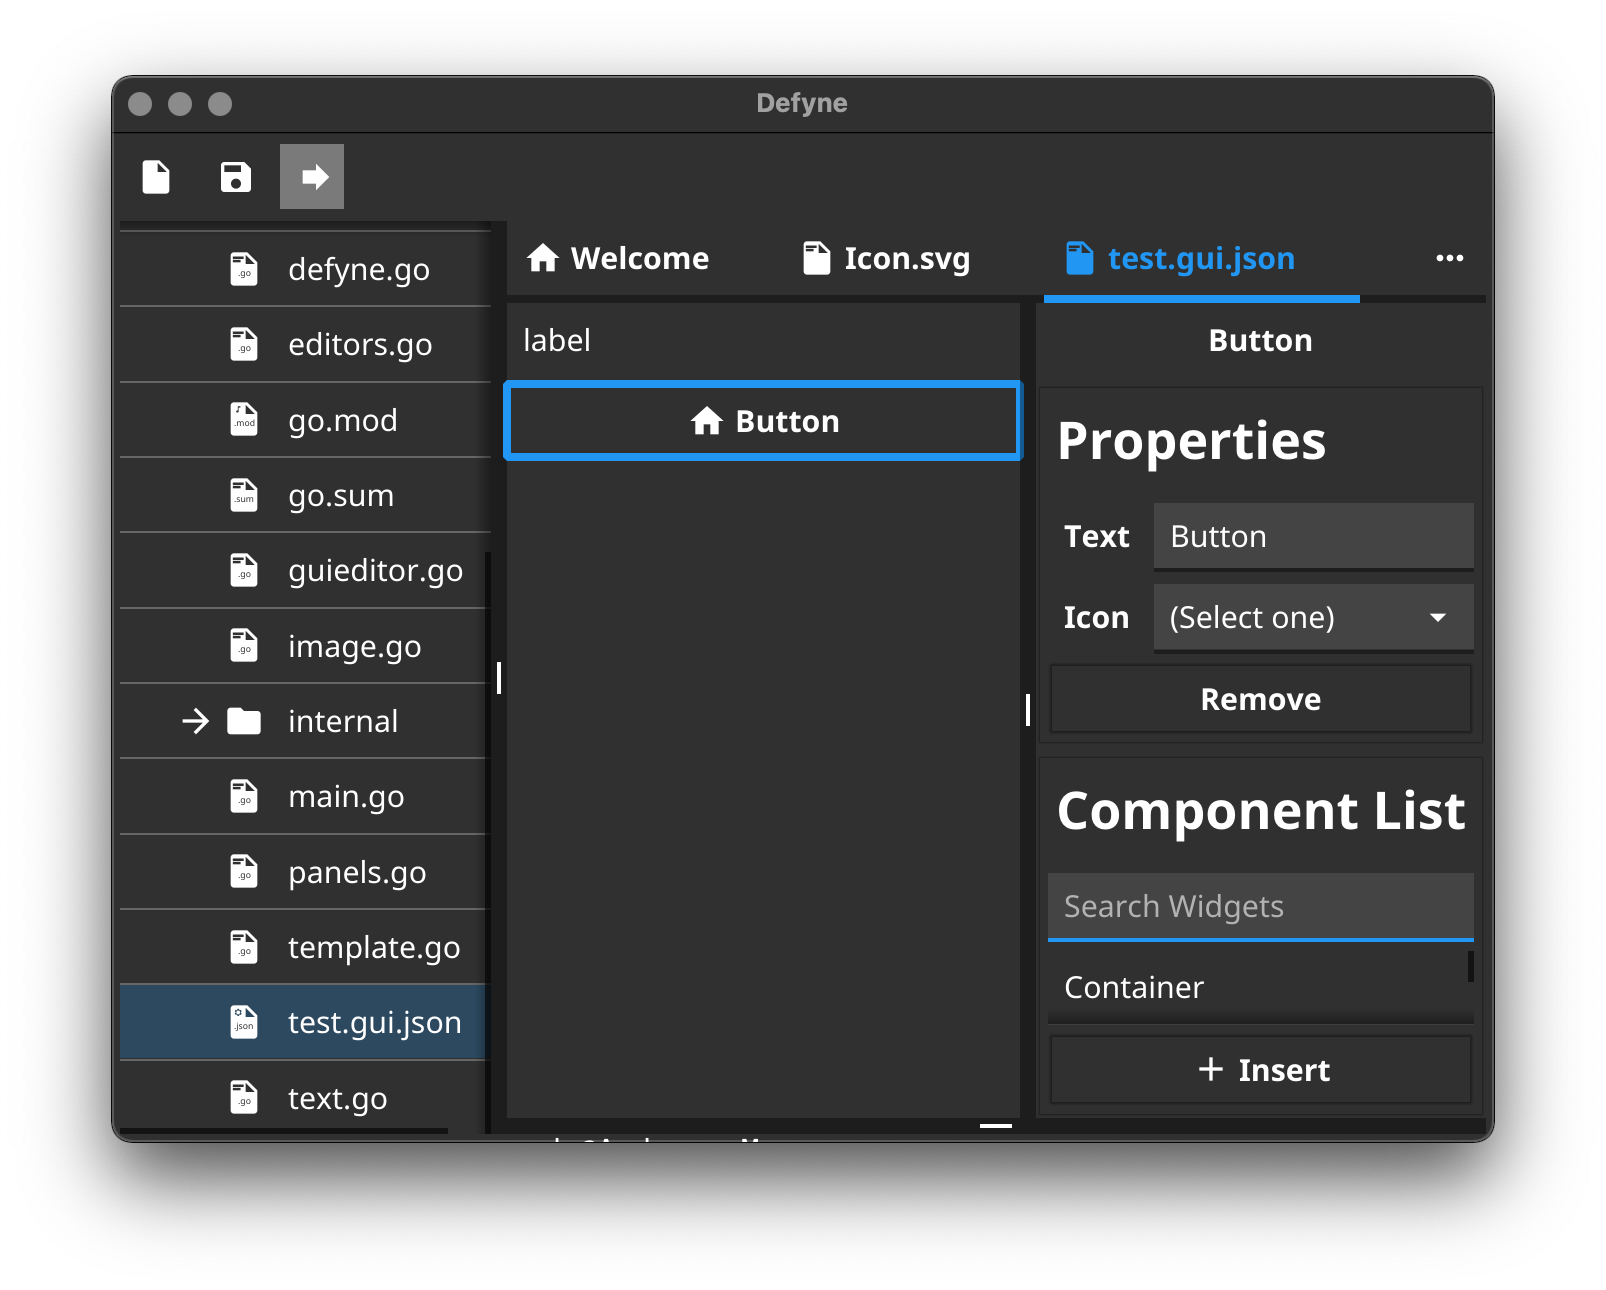1606x1290 pixels.
Task: Click the blue document icon on test.gui.json tab
Action: pos(1080,258)
